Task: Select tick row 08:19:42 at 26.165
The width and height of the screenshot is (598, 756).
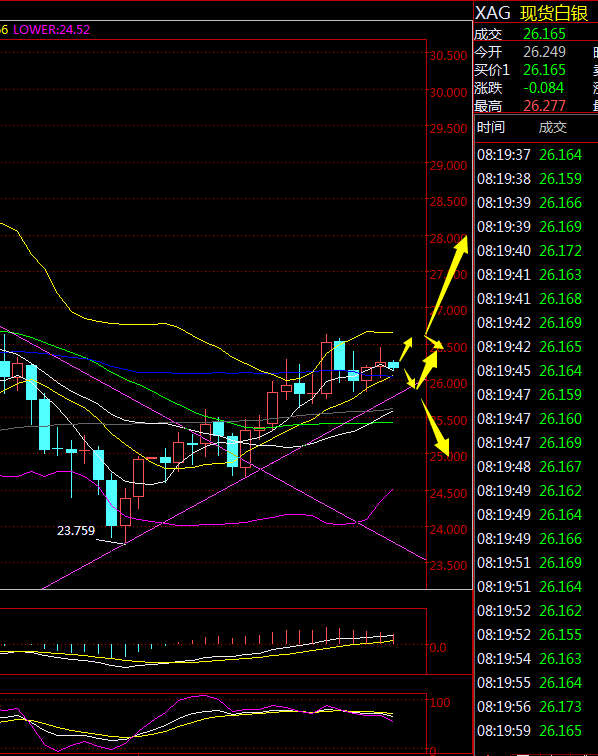Action: coord(530,347)
